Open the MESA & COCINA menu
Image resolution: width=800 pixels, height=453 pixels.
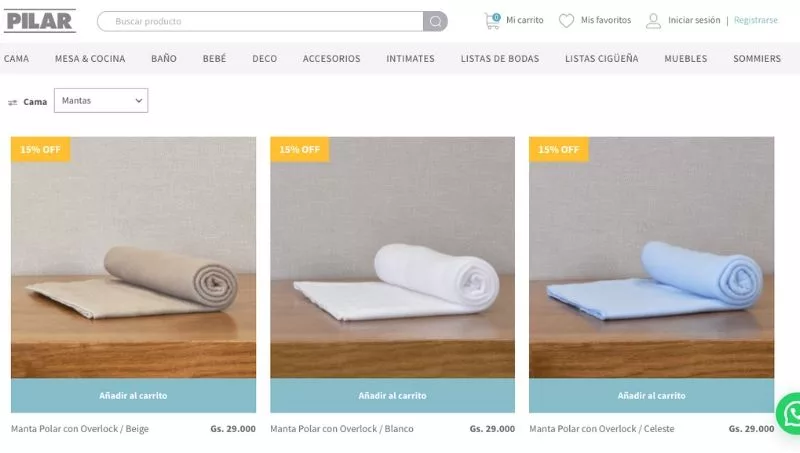90,59
